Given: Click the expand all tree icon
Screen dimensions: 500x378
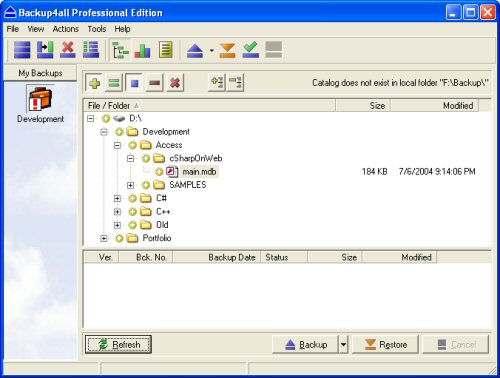Looking at the screenshot, I should (x=217, y=83).
